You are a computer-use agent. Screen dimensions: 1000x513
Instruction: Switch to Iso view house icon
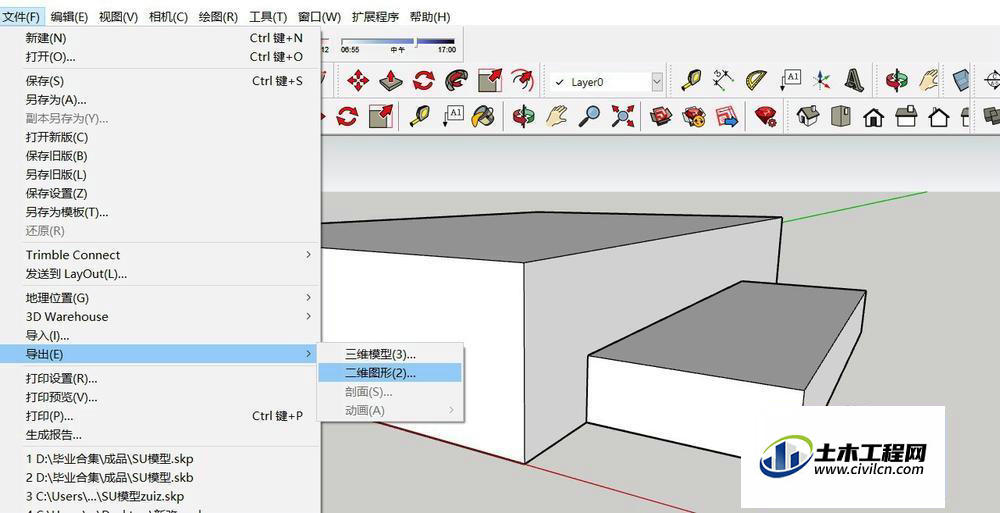click(x=808, y=116)
